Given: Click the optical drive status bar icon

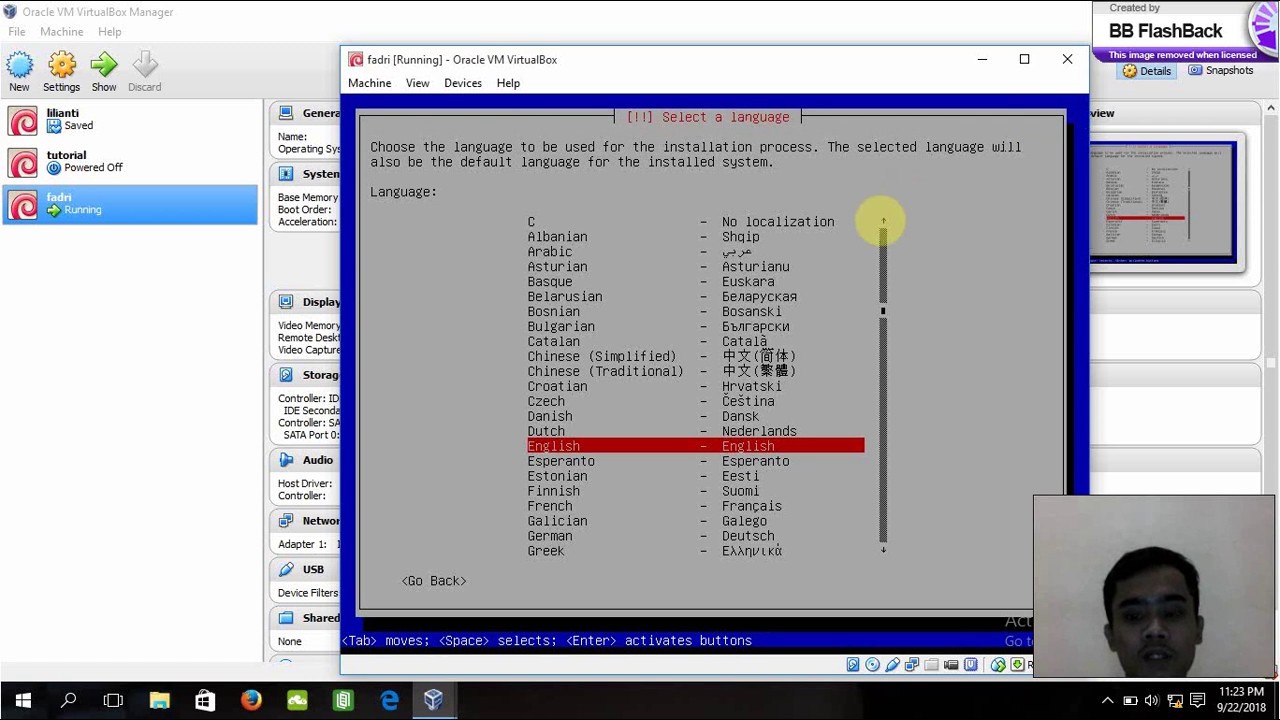Looking at the screenshot, I should (872, 665).
